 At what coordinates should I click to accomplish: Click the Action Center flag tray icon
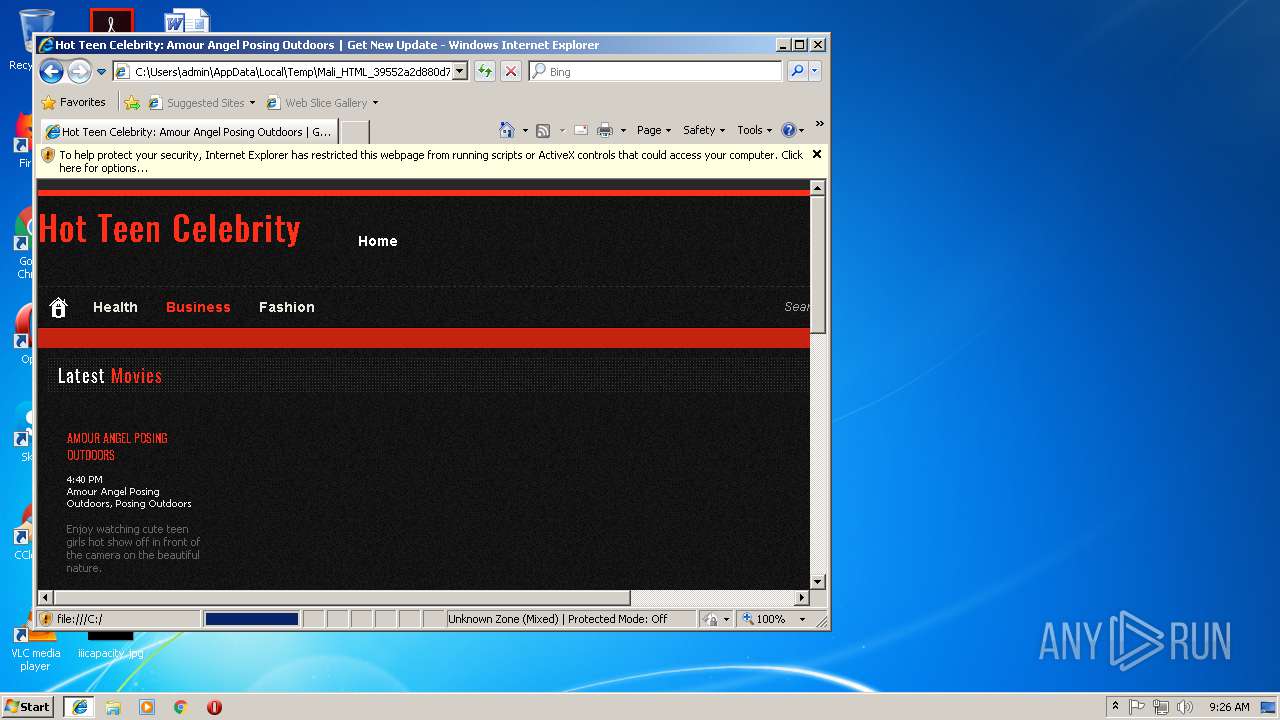(x=1137, y=706)
